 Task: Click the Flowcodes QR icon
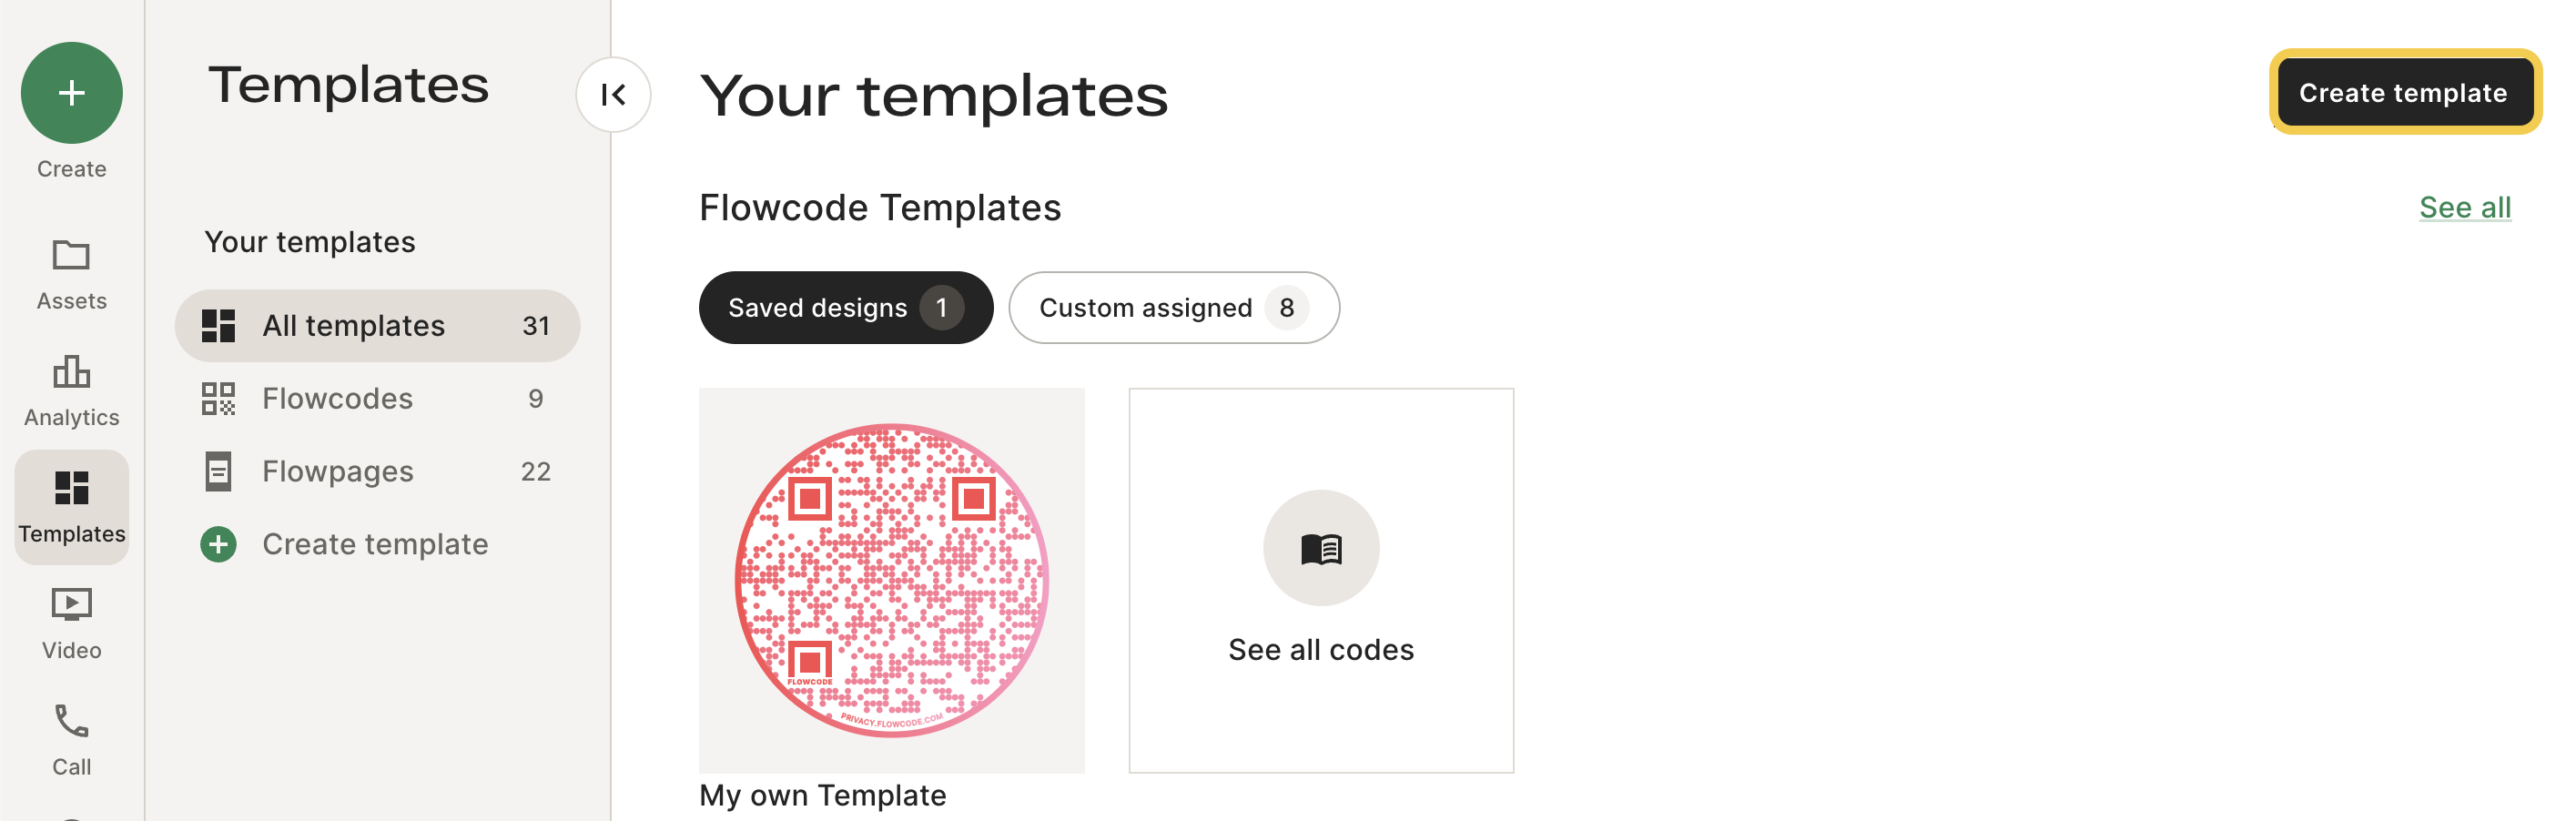point(218,399)
